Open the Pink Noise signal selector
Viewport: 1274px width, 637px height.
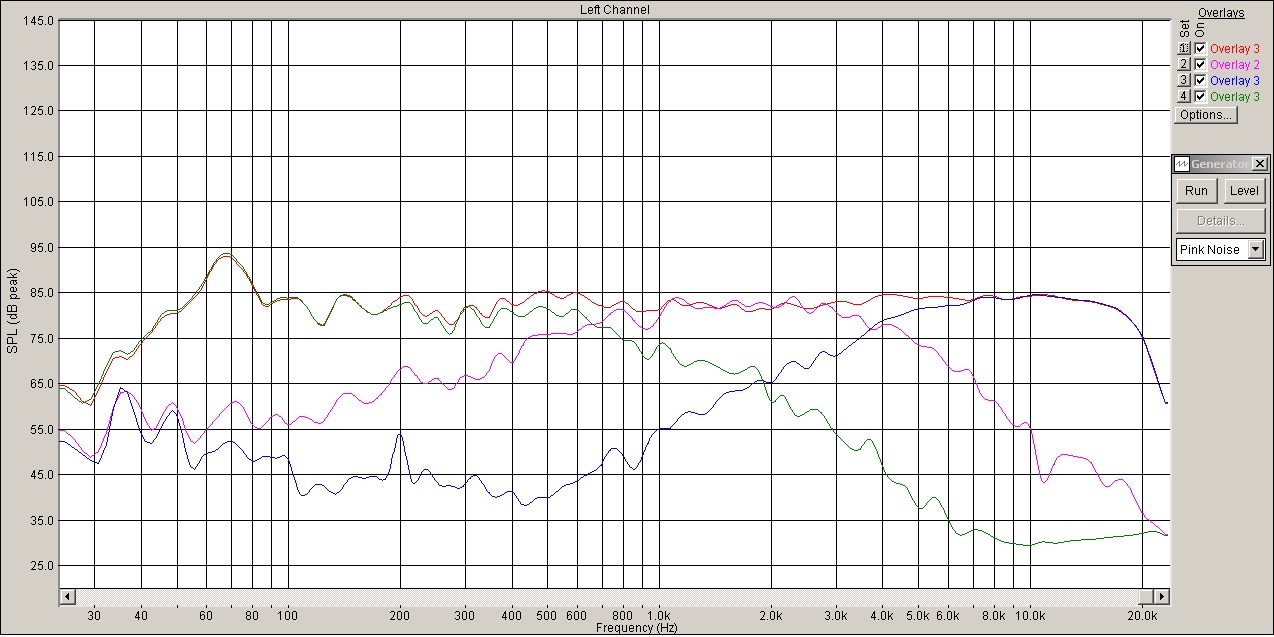(1220, 250)
